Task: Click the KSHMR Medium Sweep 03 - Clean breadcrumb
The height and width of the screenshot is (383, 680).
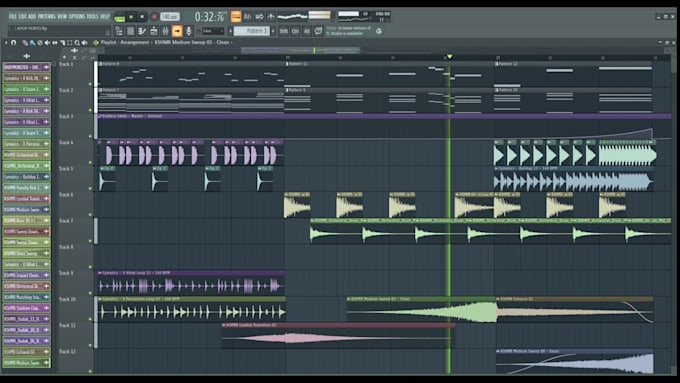Action: 192,43
